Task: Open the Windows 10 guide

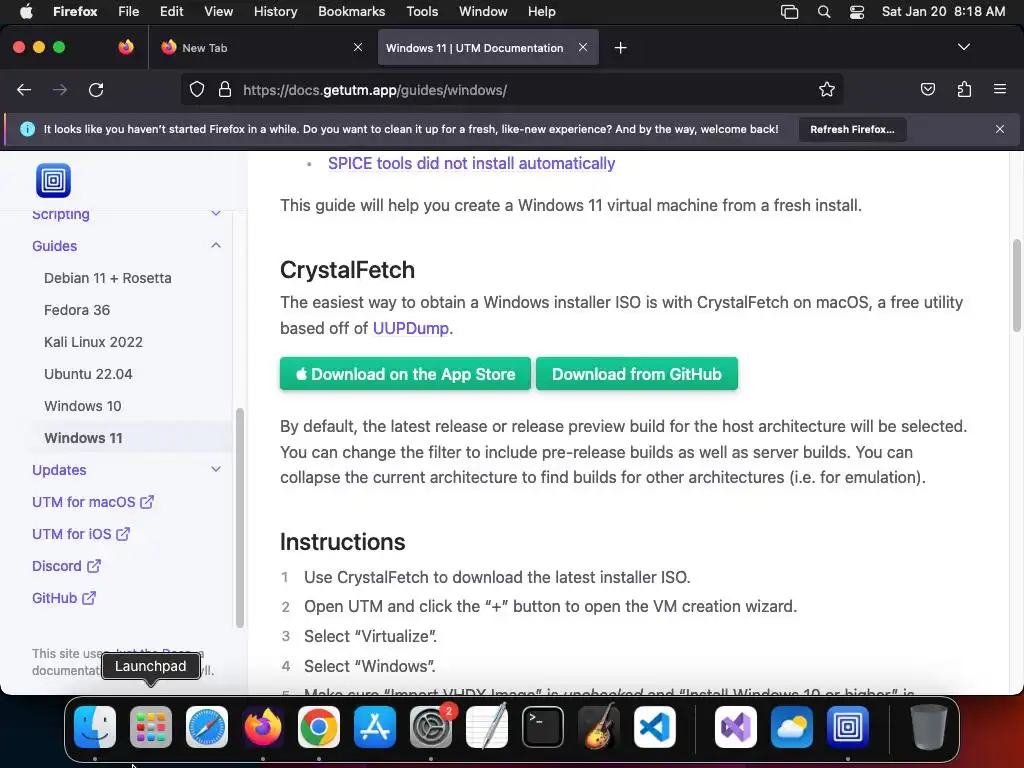Action: pos(83,406)
